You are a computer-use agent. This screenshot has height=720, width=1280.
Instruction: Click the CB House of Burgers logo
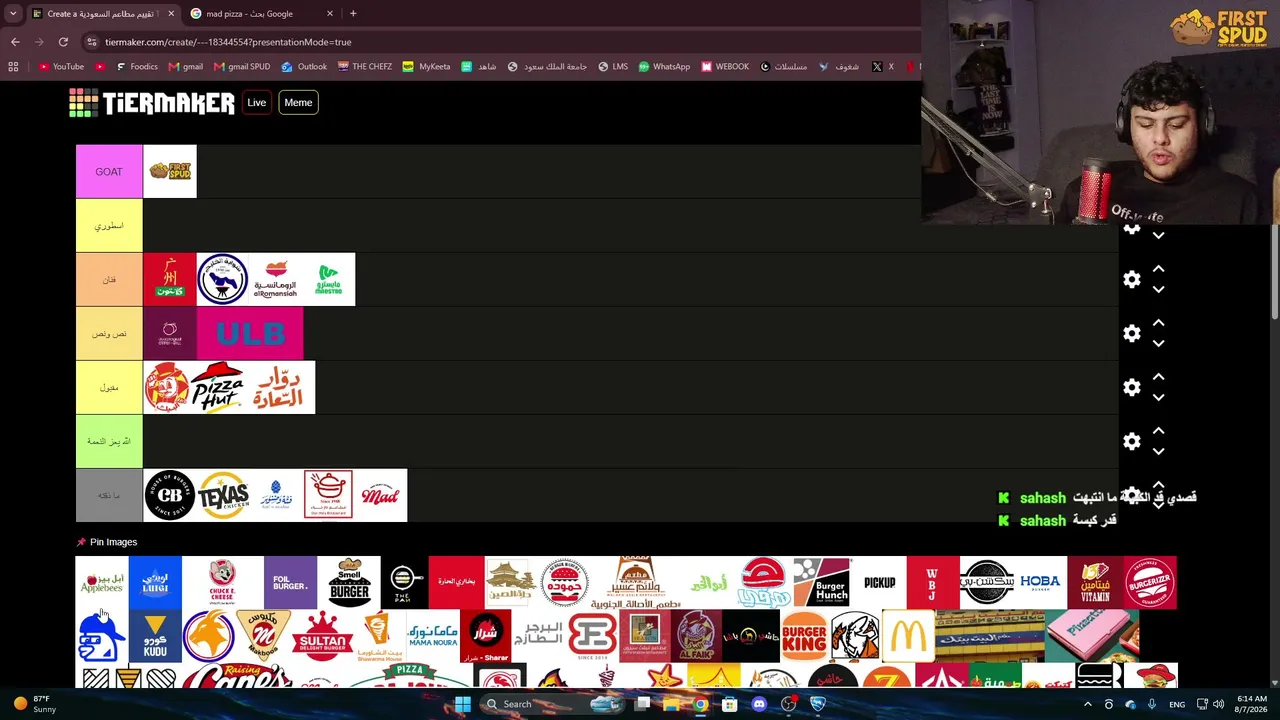point(170,495)
